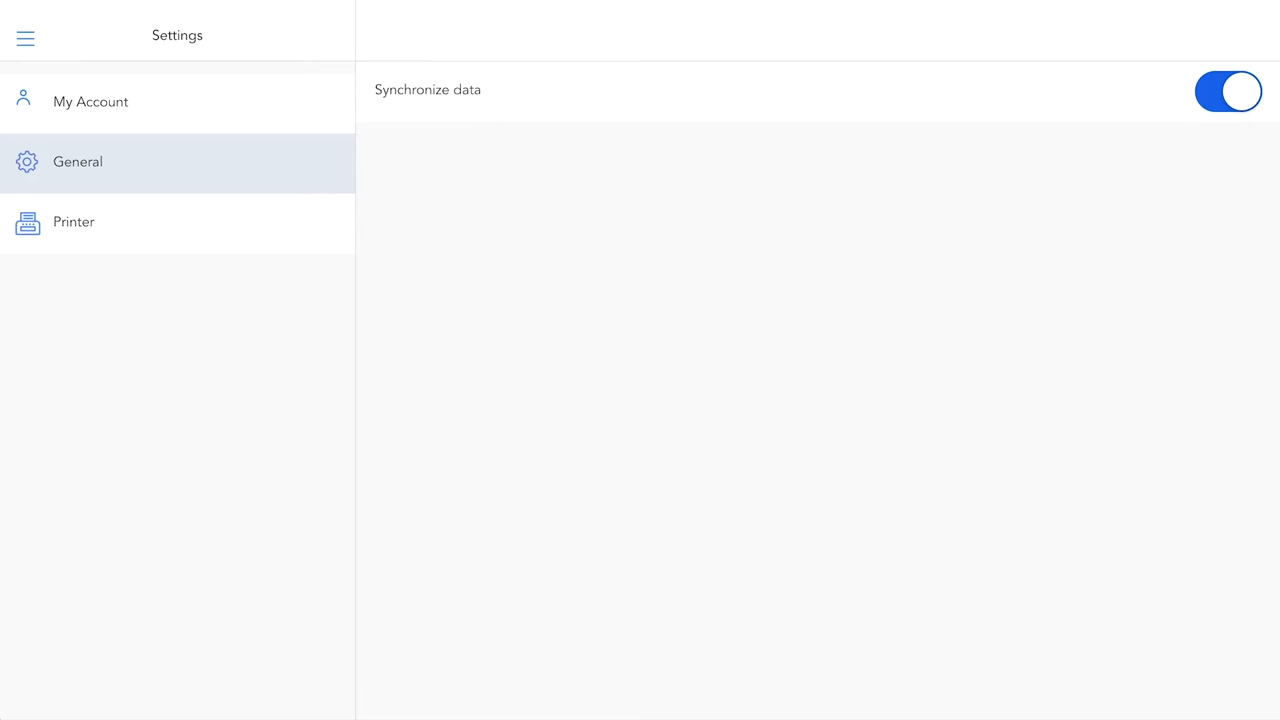Switch to the Printer settings section

[x=177, y=222]
